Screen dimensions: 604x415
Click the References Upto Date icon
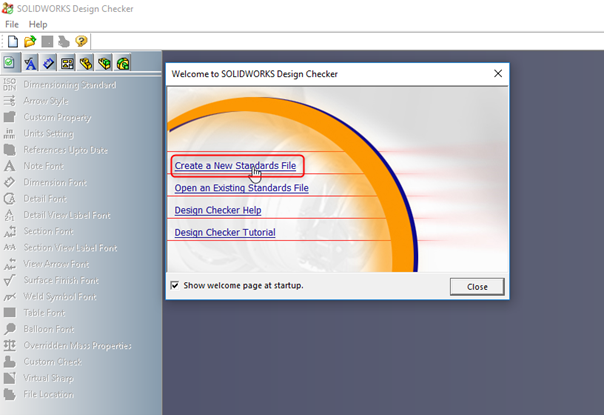point(10,150)
